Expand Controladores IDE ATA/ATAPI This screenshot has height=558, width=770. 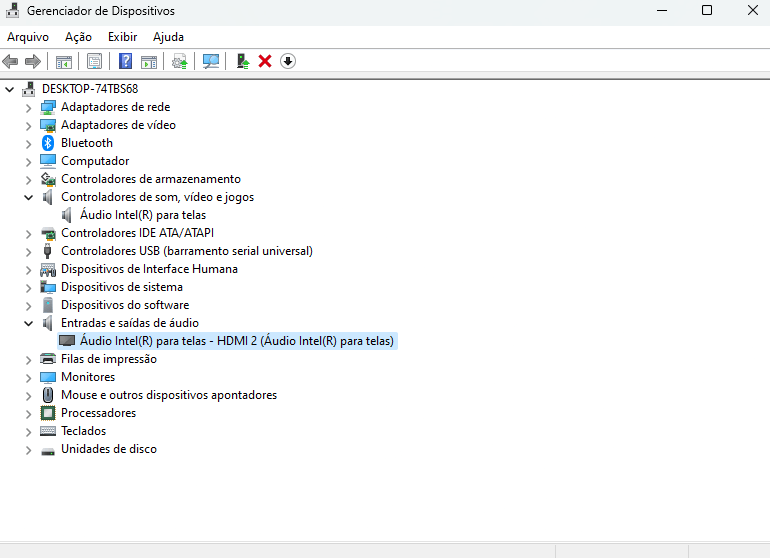(28, 233)
